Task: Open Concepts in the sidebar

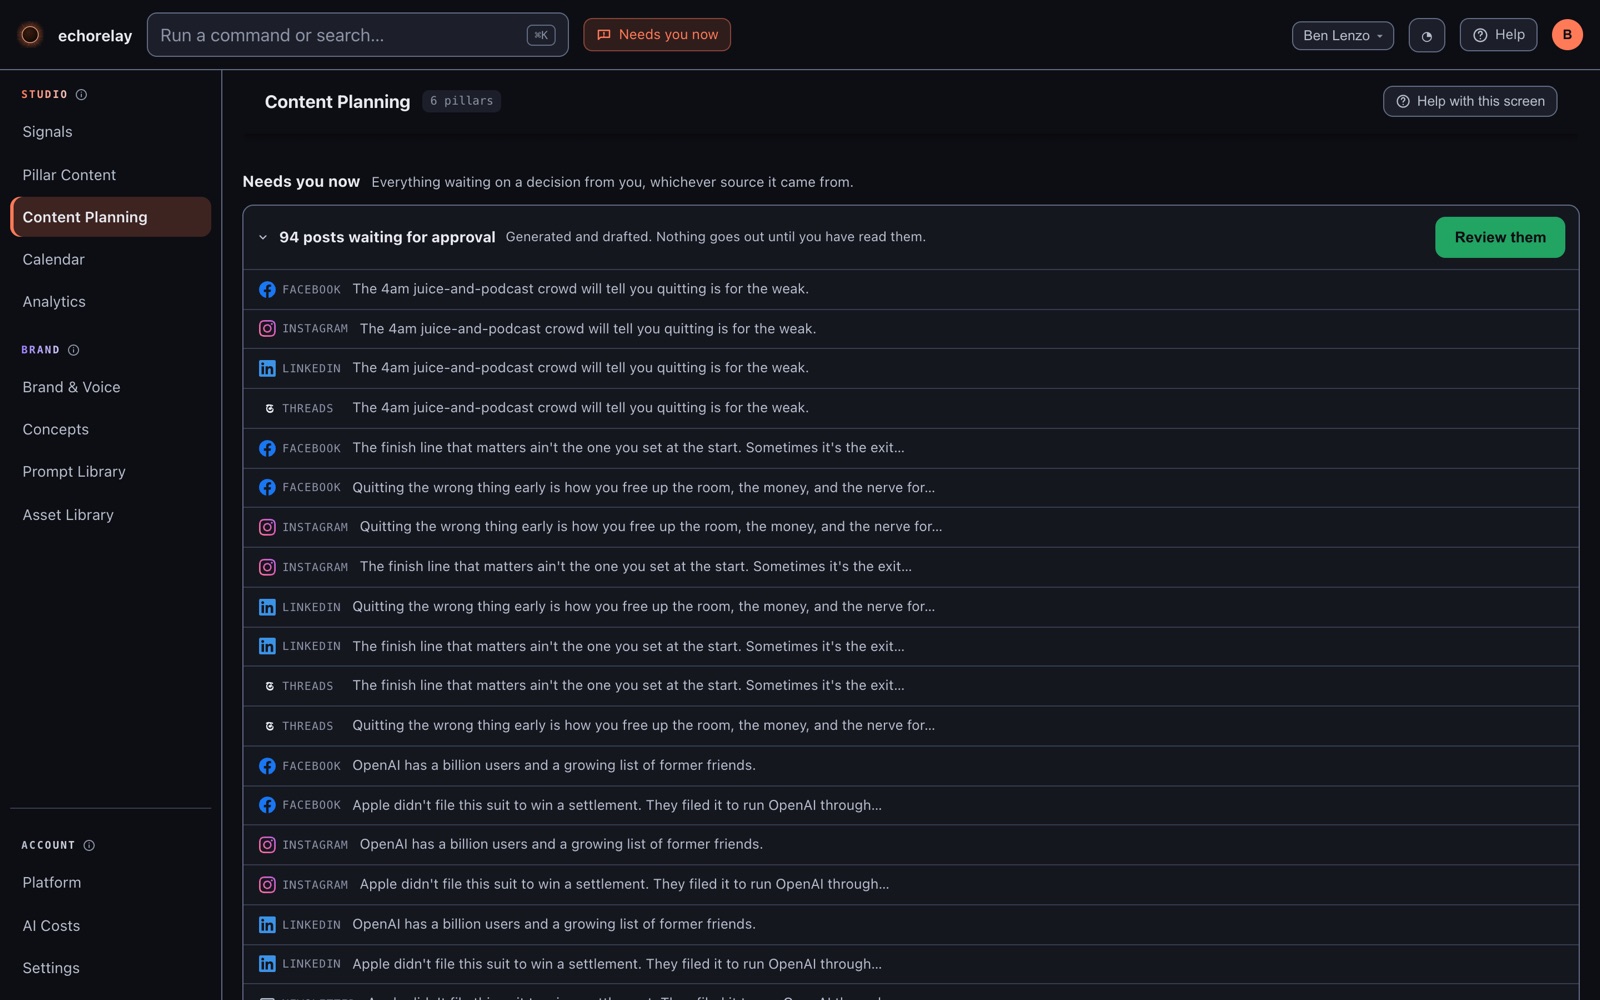Action: pos(110,429)
